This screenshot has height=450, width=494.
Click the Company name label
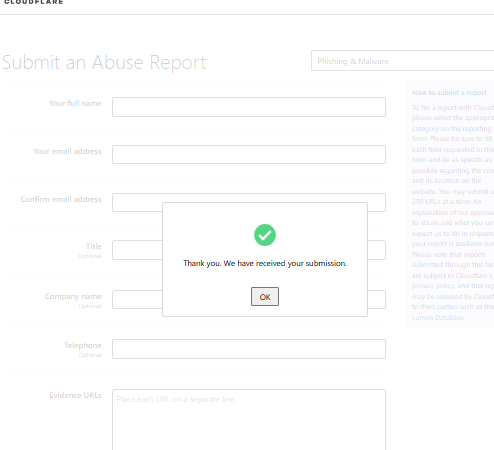pyautogui.click(x=73, y=296)
